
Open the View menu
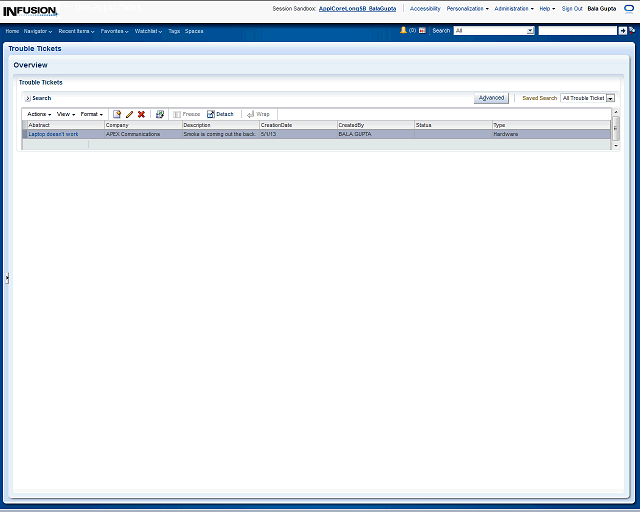[x=66, y=114]
